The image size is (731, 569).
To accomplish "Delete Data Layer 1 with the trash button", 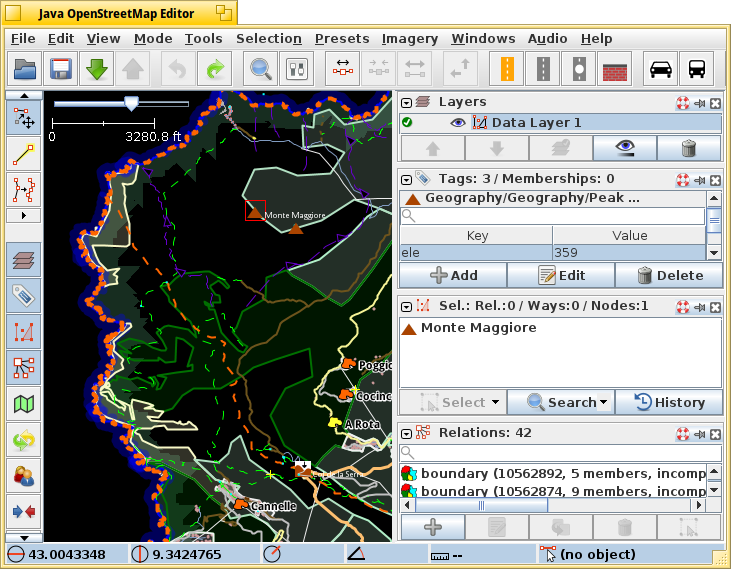I will tap(689, 148).
